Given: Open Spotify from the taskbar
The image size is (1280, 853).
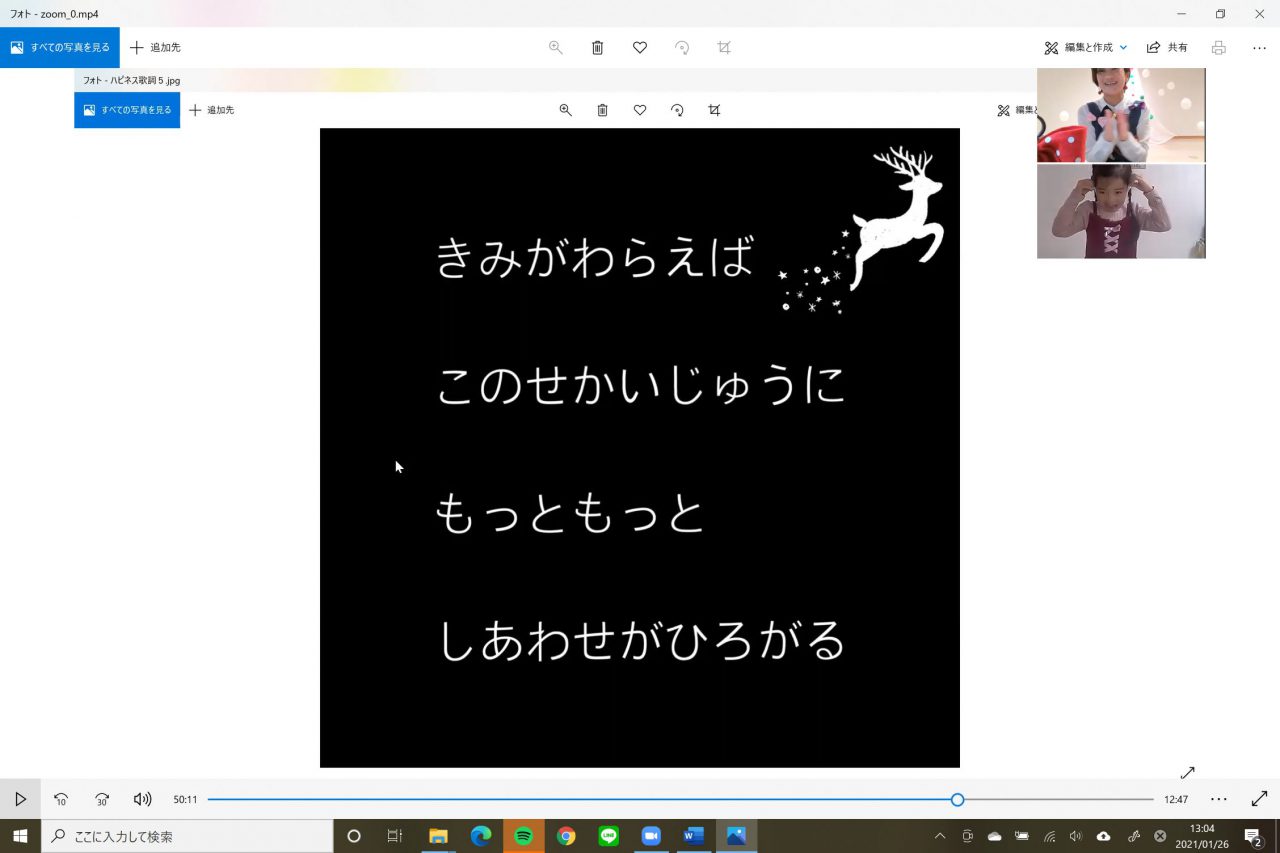Looking at the screenshot, I should [523, 836].
